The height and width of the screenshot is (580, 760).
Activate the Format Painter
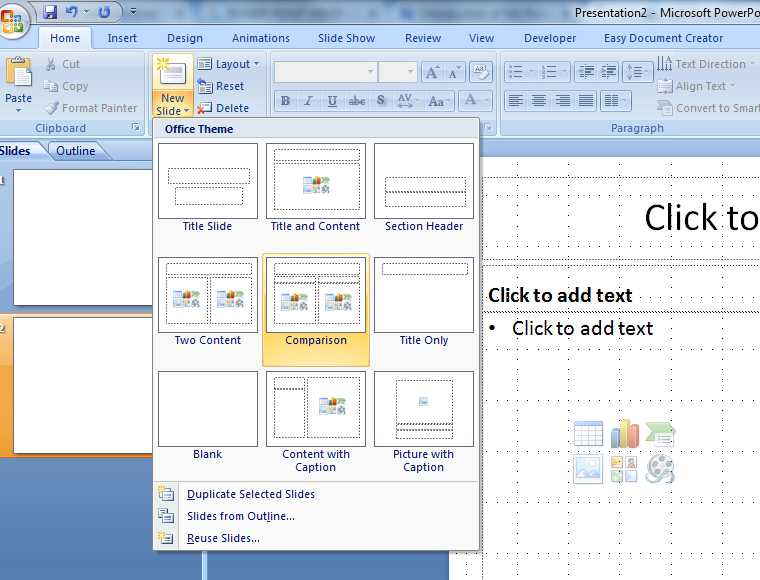[91, 108]
